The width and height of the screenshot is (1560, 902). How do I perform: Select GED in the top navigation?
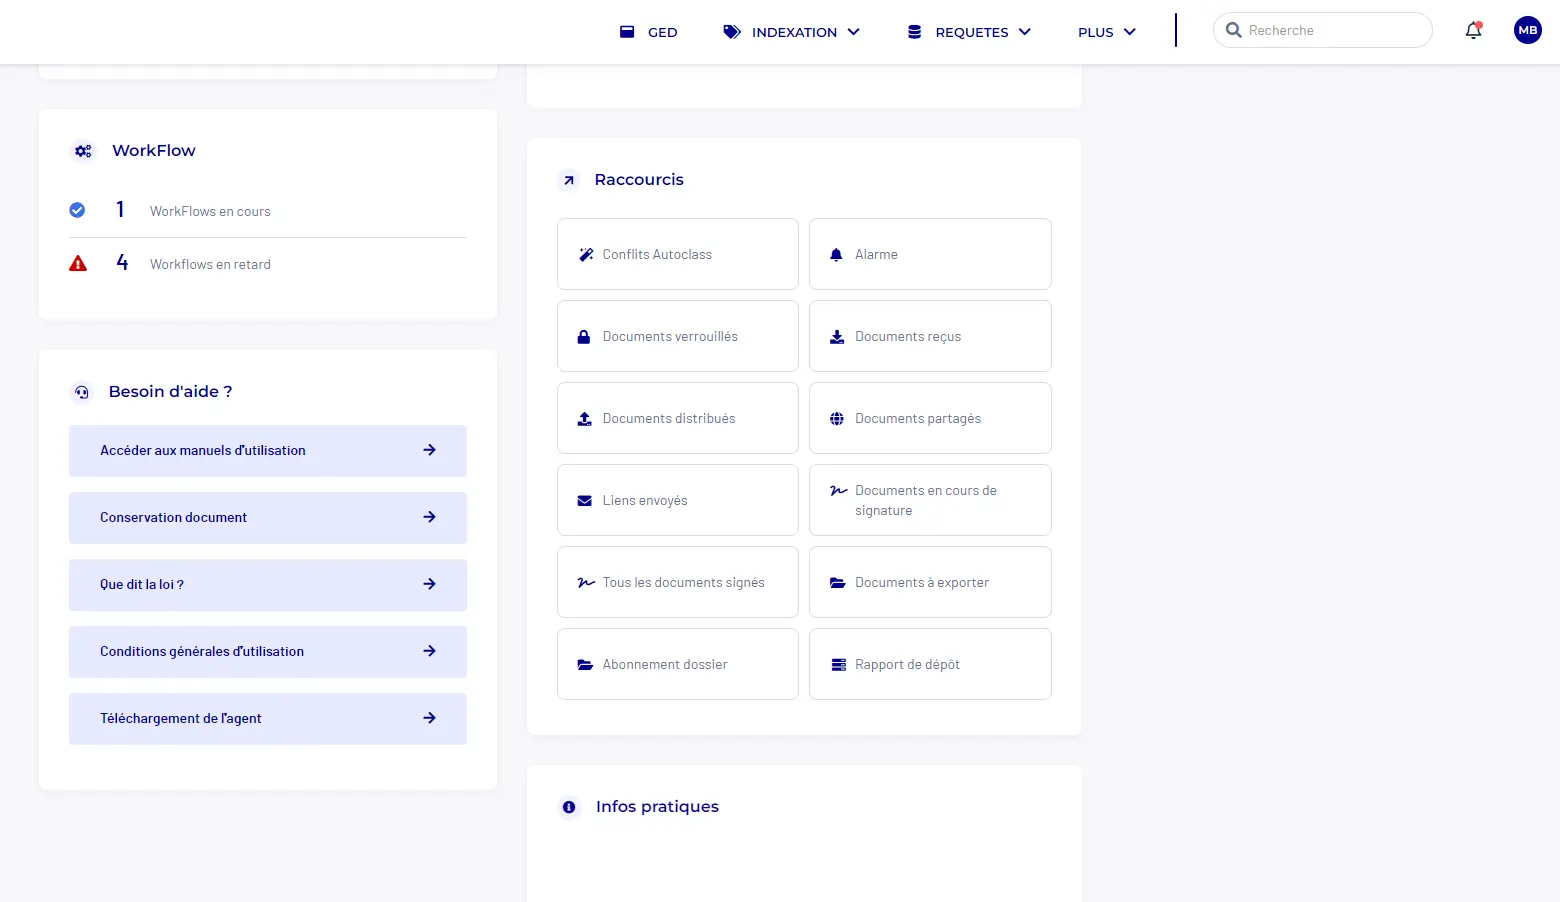[648, 31]
